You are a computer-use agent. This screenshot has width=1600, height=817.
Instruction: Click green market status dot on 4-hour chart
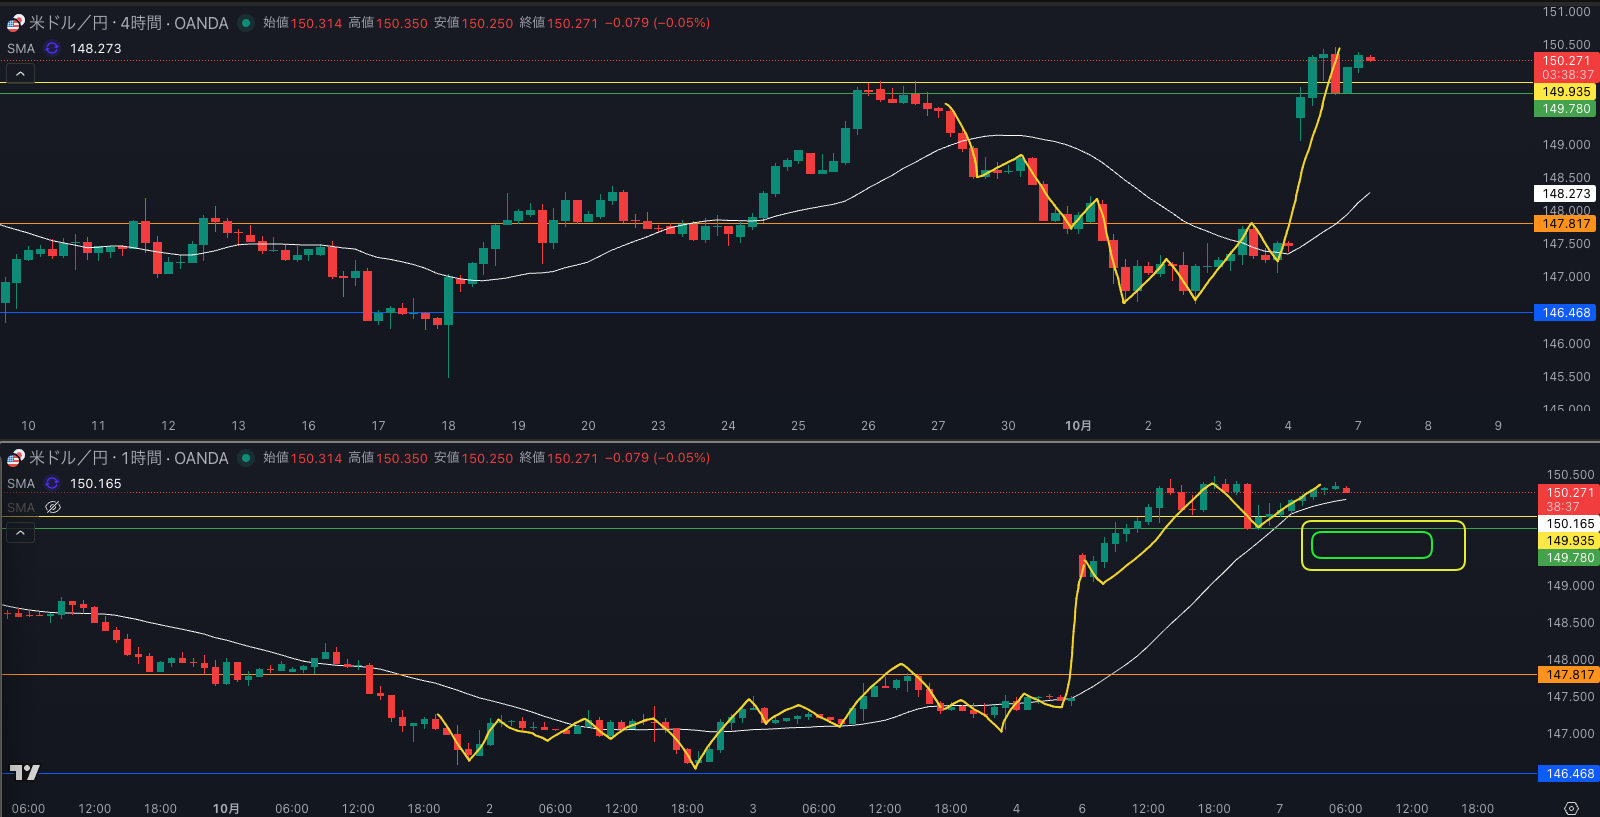click(x=246, y=23)
